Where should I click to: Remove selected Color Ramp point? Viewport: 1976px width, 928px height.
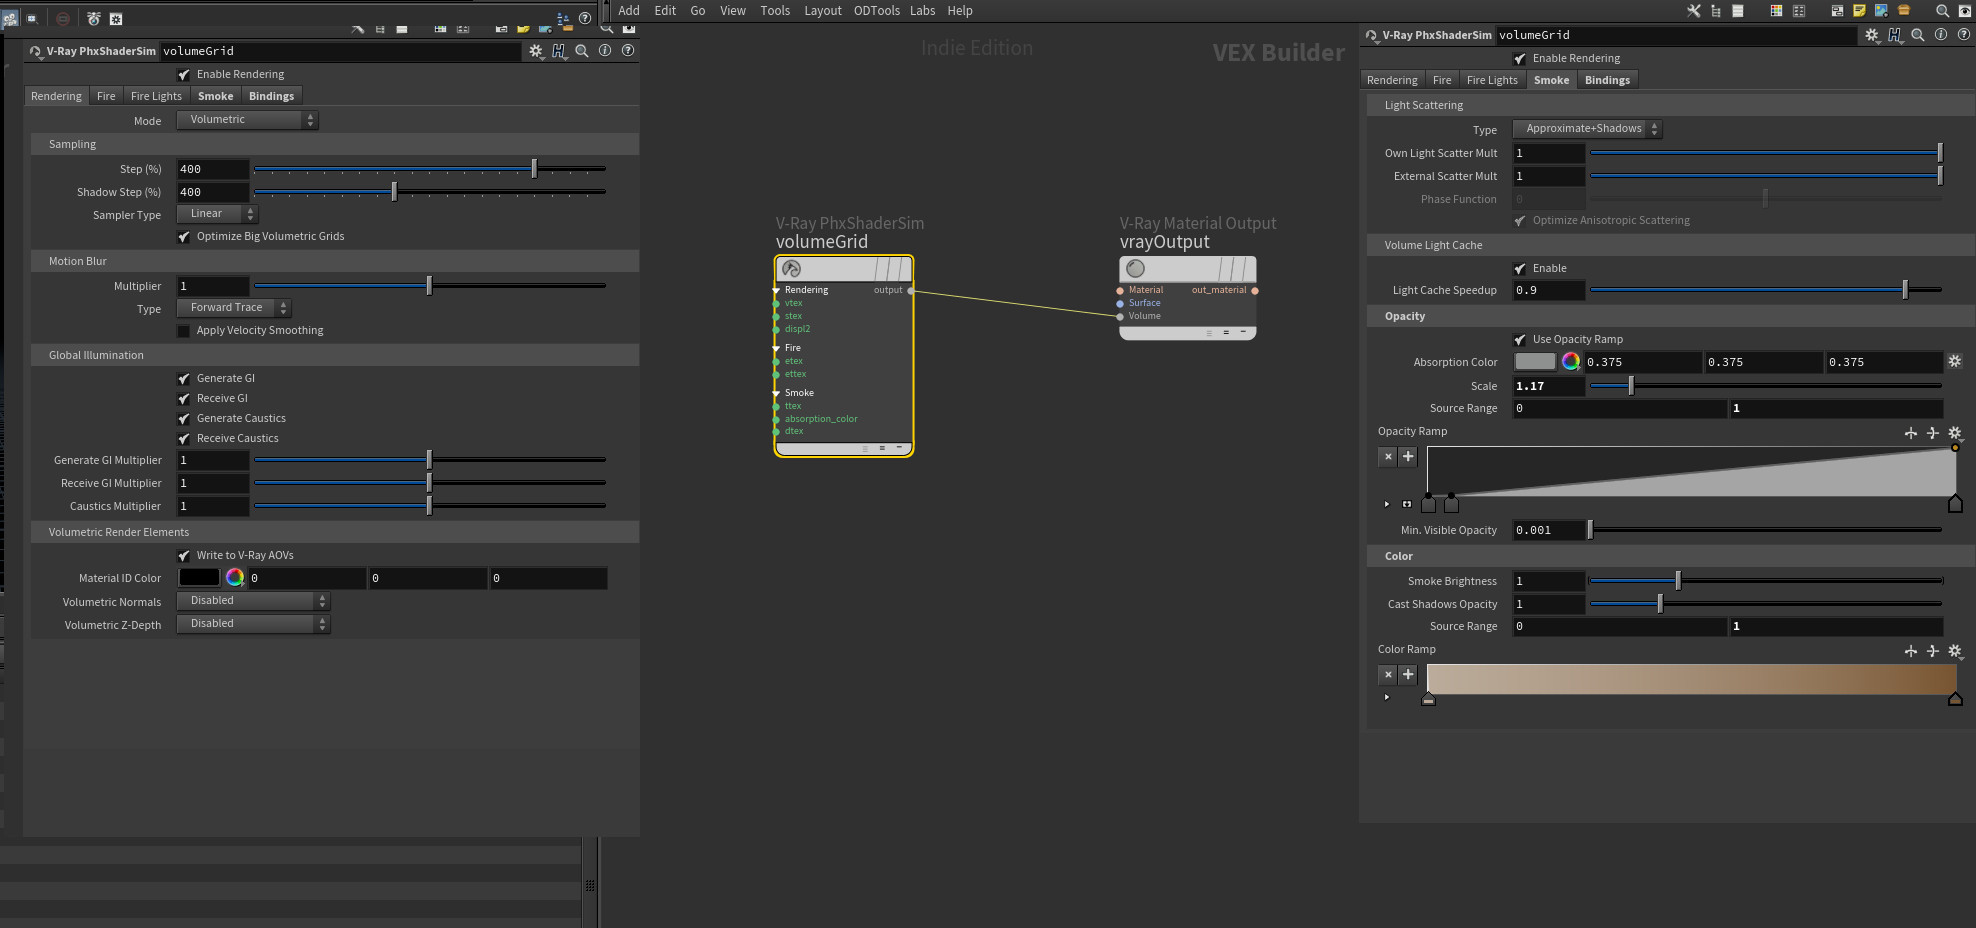pos(1387,674)
